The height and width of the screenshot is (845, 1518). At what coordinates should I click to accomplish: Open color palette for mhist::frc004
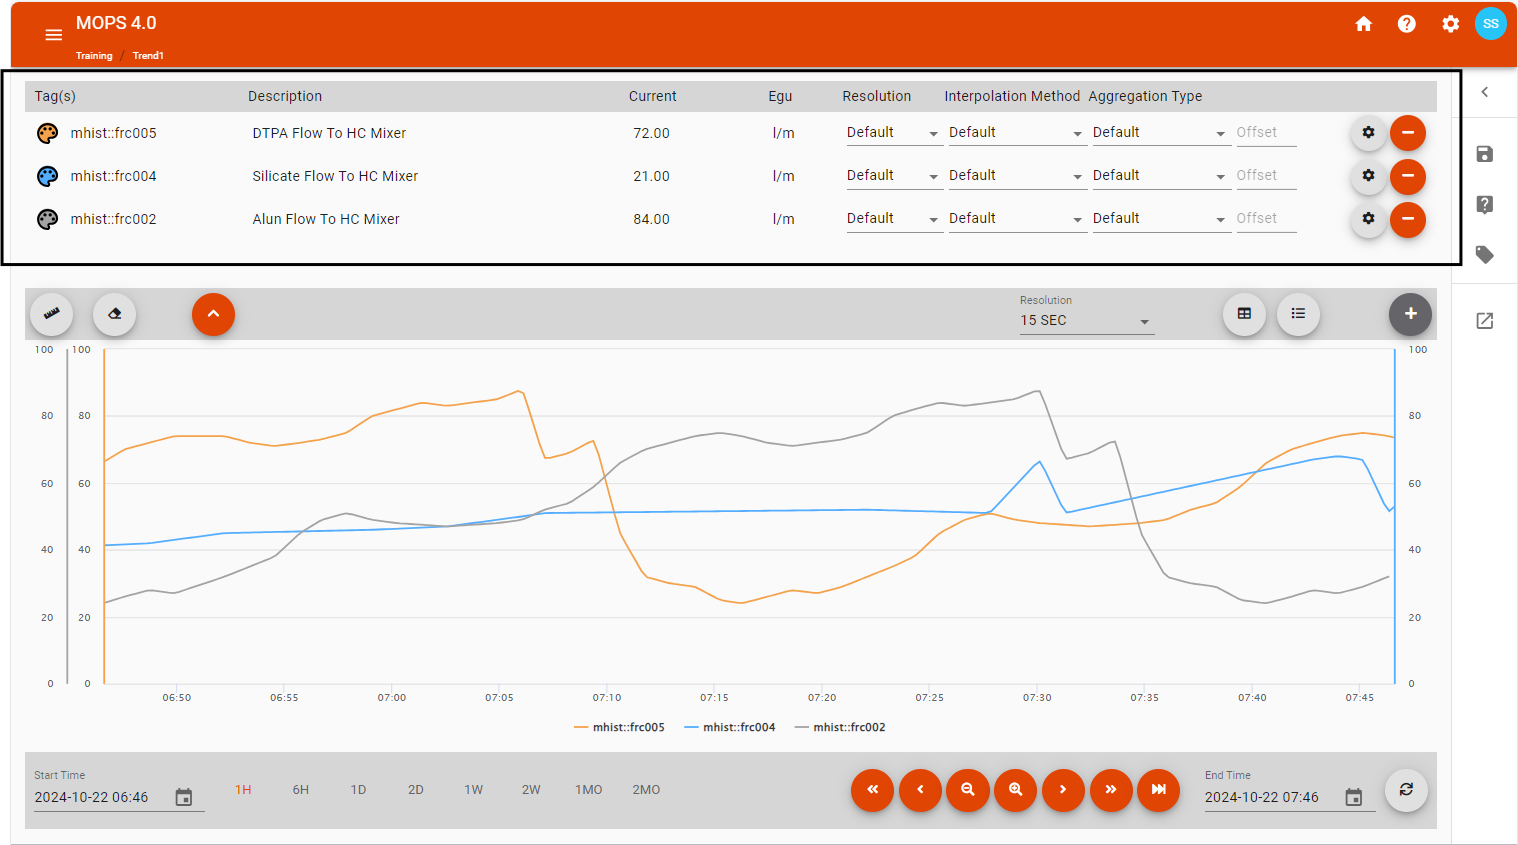pyautogui.click(x=47, y=176)
